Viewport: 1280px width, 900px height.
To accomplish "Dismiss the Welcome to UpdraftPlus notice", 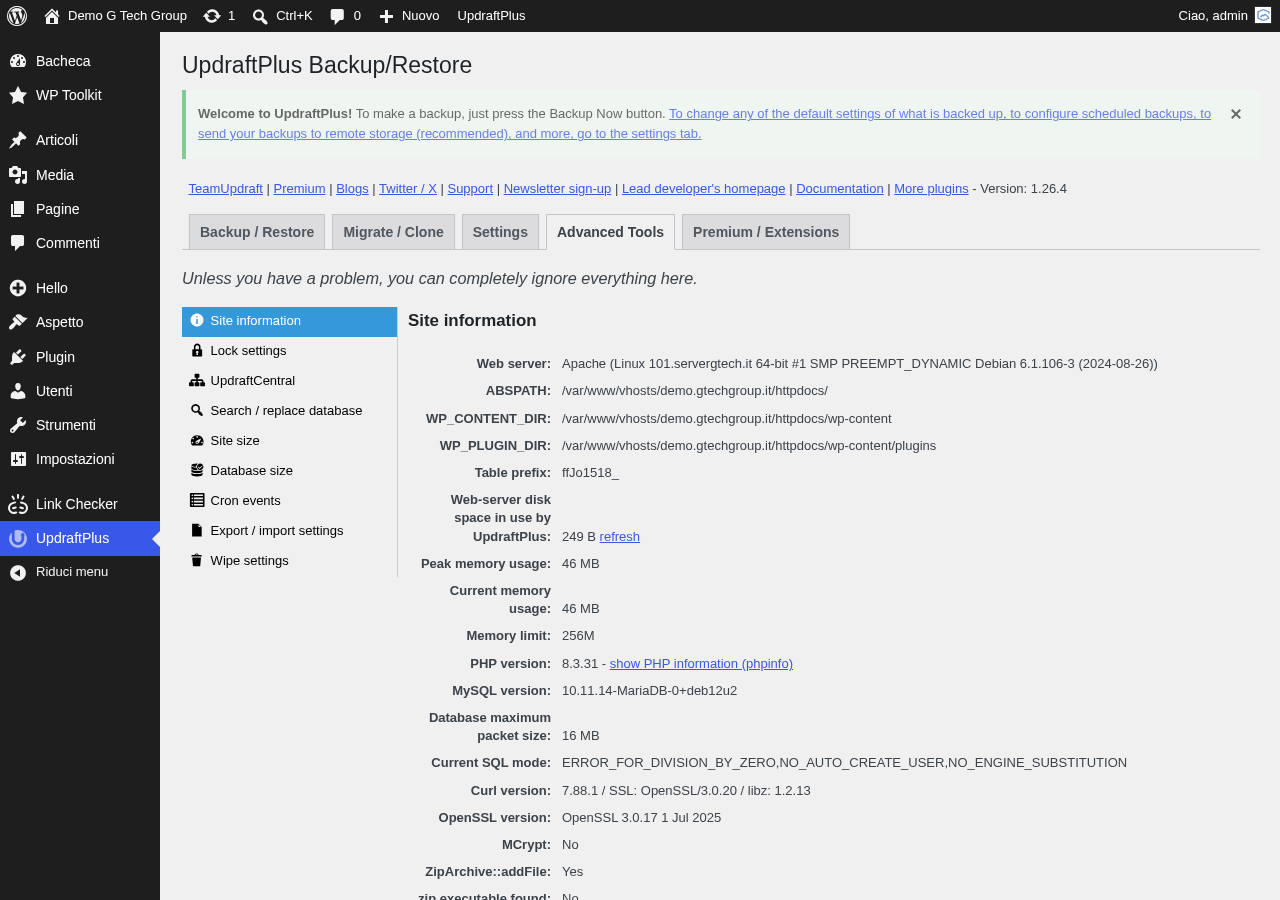I will (1236, 114).
